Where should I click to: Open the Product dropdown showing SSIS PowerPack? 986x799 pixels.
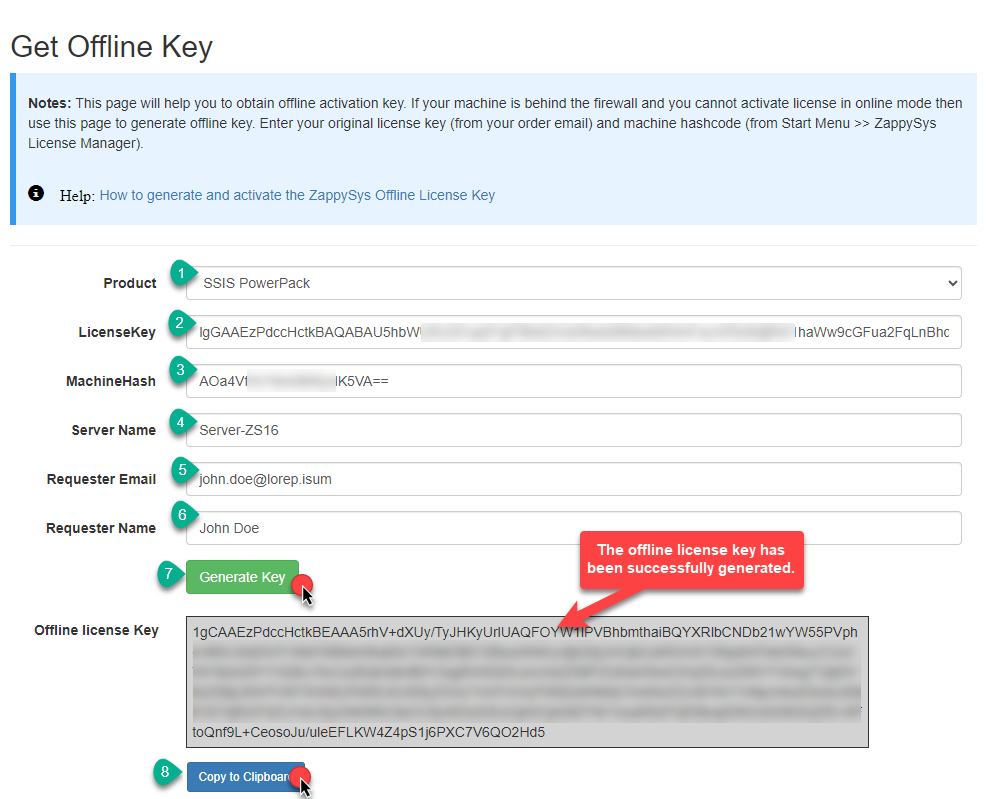(573, 283)
